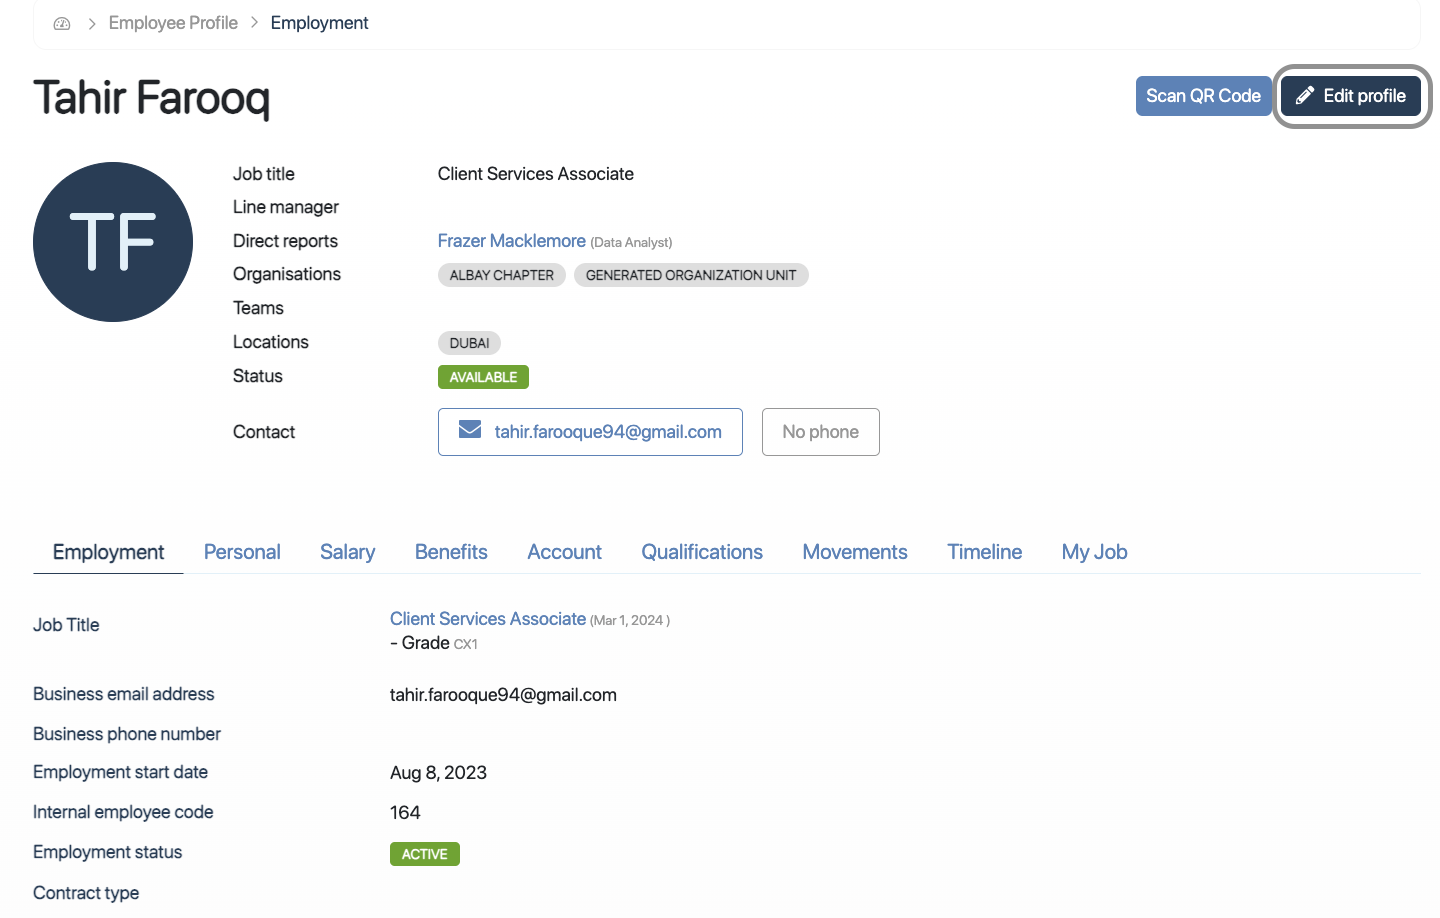This screenshot has height=918, width=1440.
Task: Open the Timeline tab
Action: [x=984, y=552]
